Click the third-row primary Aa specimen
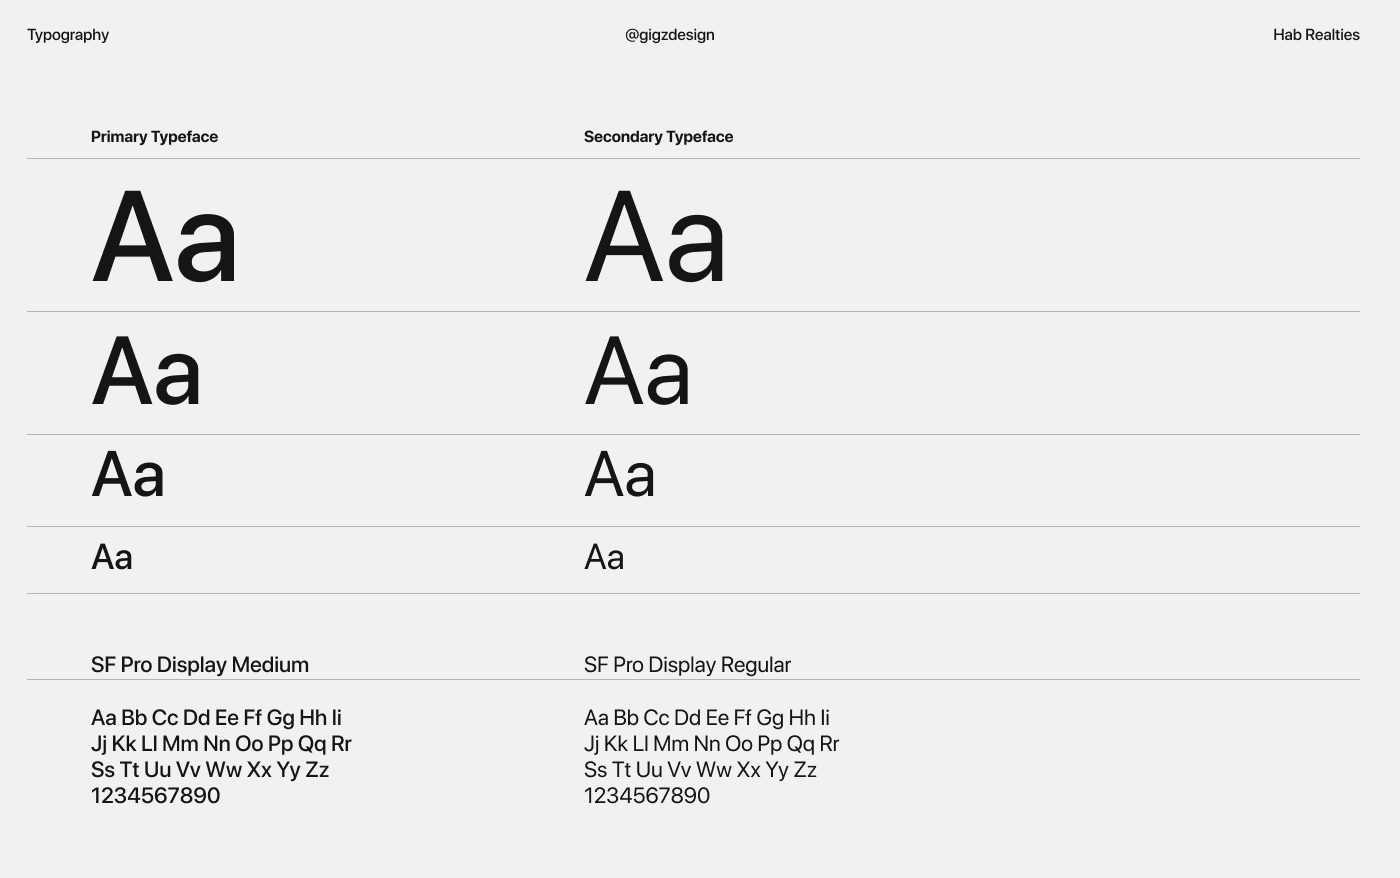Viewport: 1400px width, 878px height. tap(128, 474)
